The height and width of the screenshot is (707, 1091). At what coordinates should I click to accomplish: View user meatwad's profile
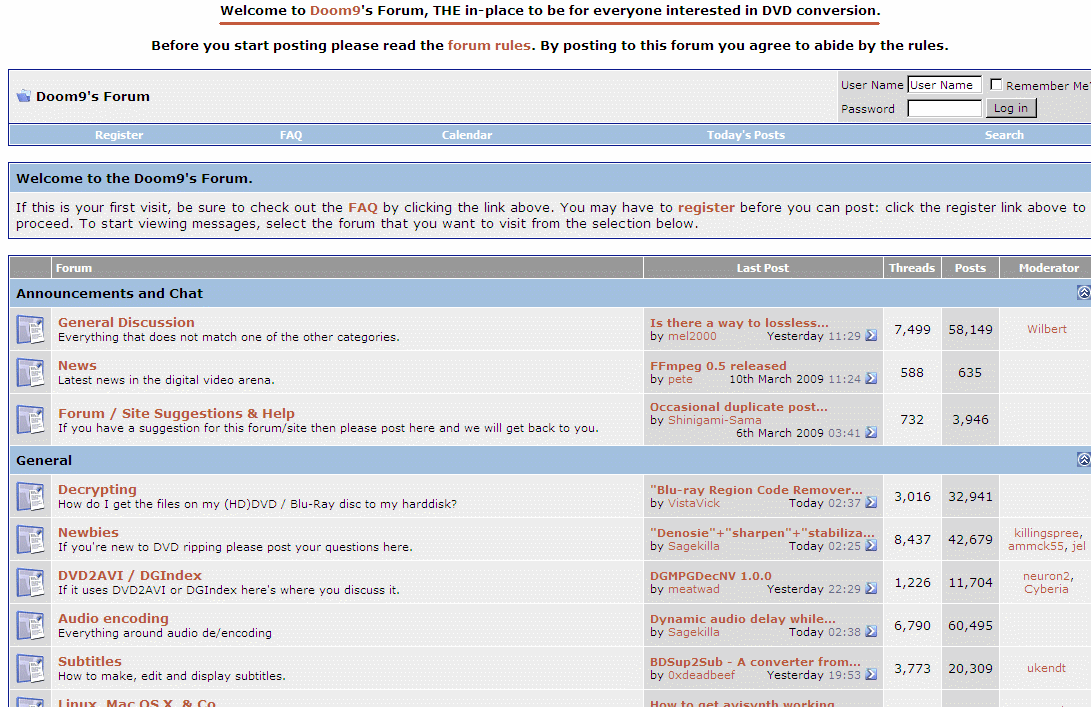694,589
